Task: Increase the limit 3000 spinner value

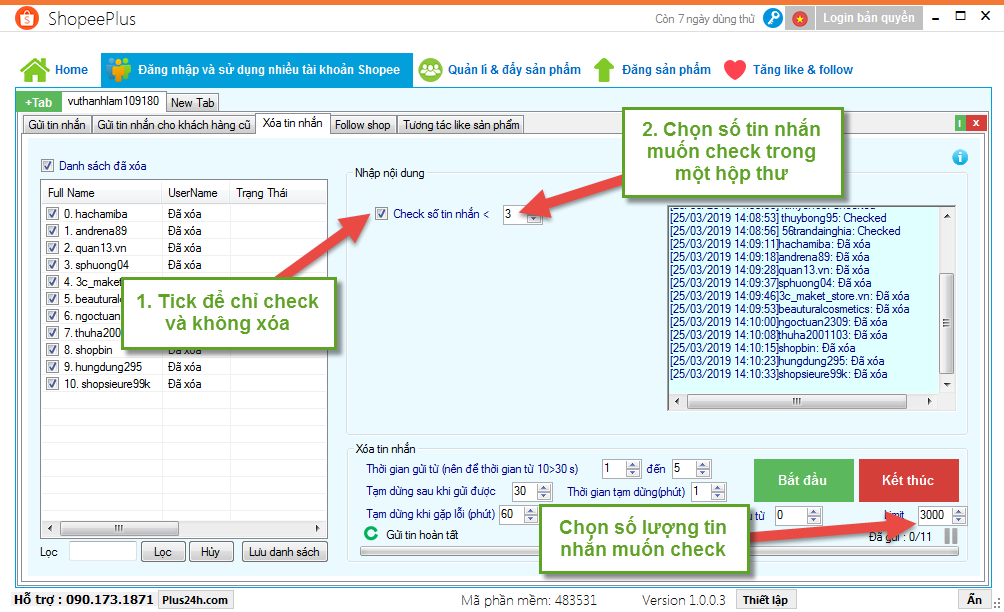Action: pos(959,511)
